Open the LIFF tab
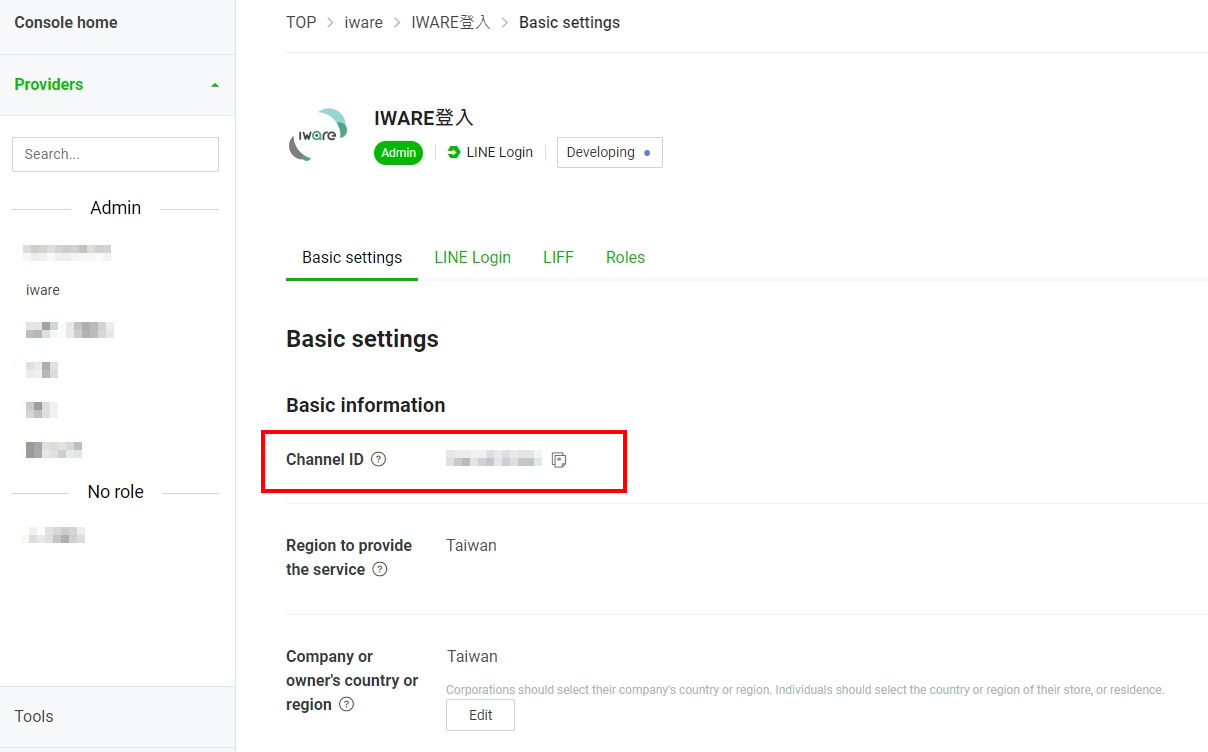This screenshot has width=1208, height=752. tap(558, 257)
